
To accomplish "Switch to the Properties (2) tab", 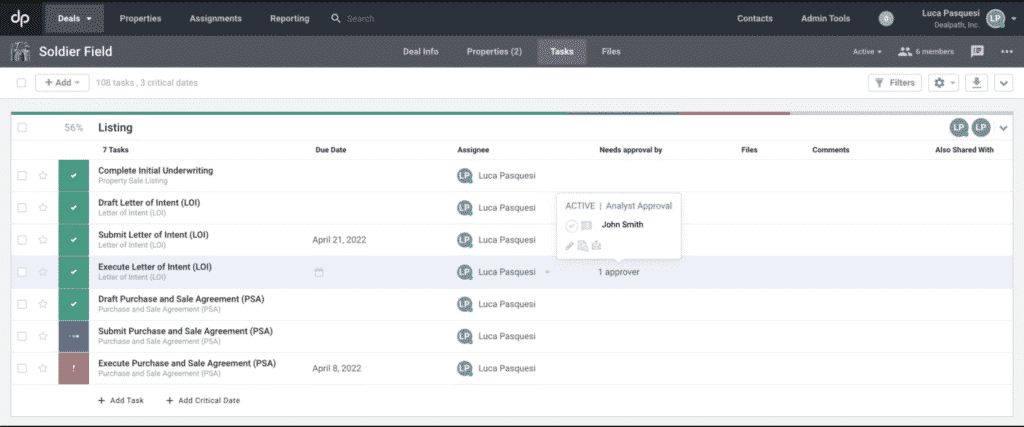I will (494, 52).
